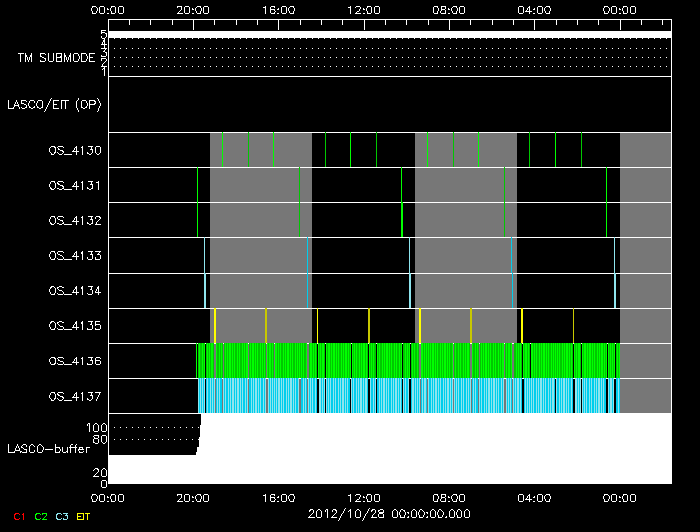700x532 pixels.
Task: Click the last green marker in the OS_4132 row
Action: pyautogui.click(x=606, y=220)
